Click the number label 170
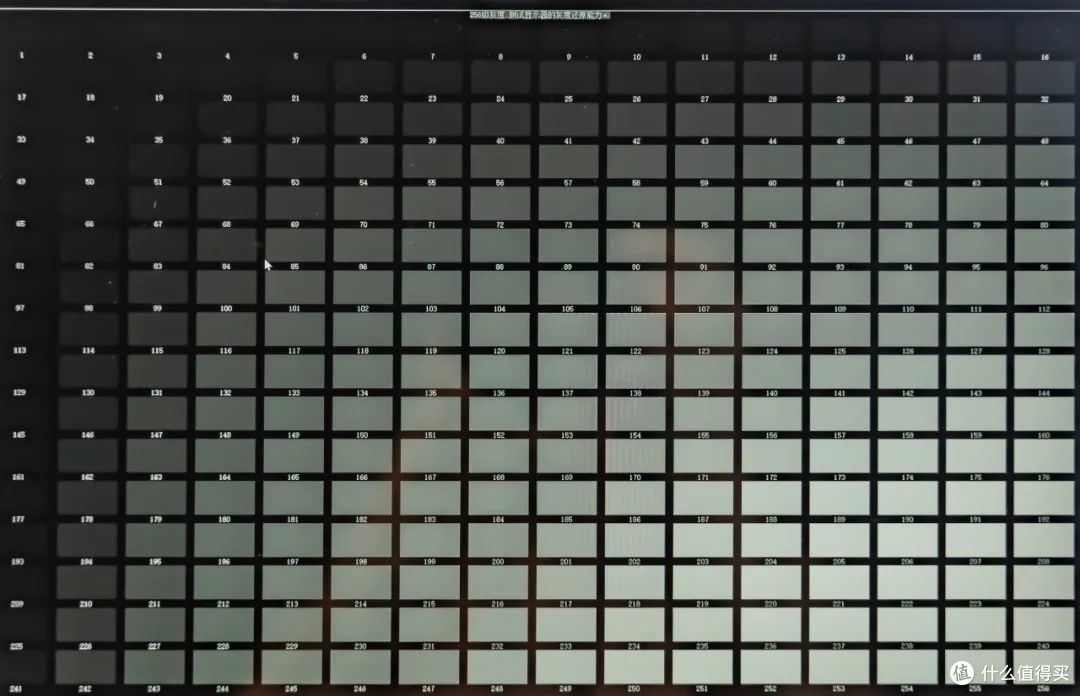The width and height of the screenshot is (1080, 696). [x=635, y=477]
